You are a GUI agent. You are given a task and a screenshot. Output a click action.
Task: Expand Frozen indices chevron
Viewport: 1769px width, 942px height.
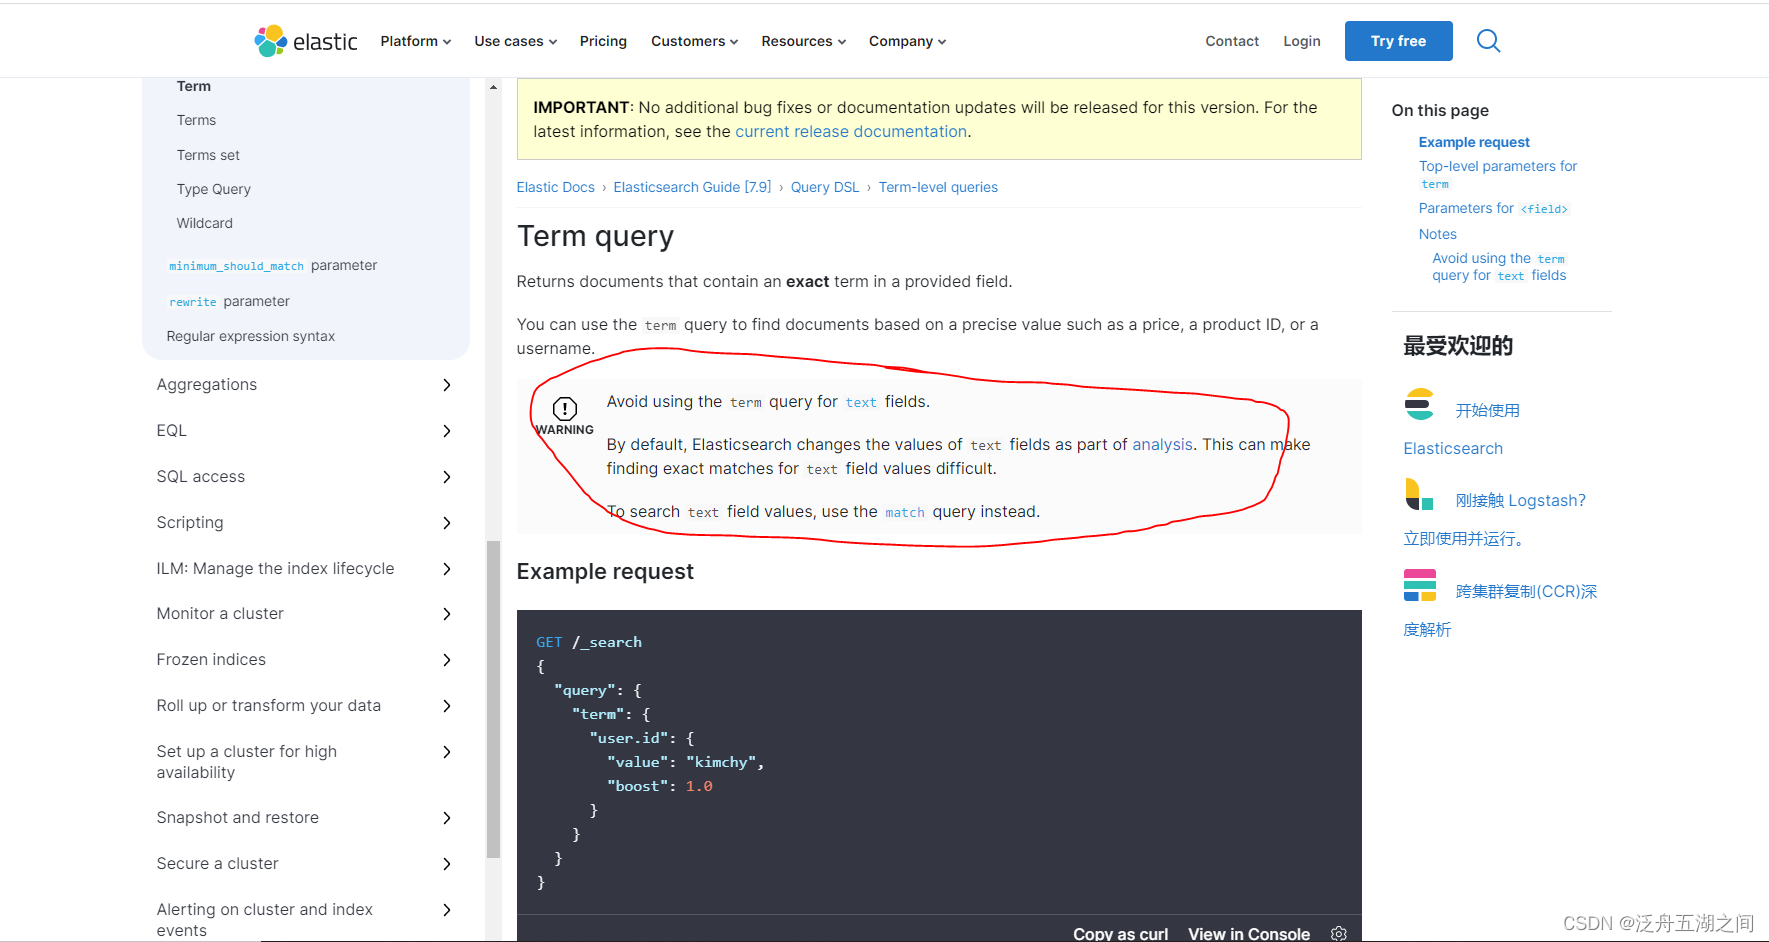(x=447, y=660)
